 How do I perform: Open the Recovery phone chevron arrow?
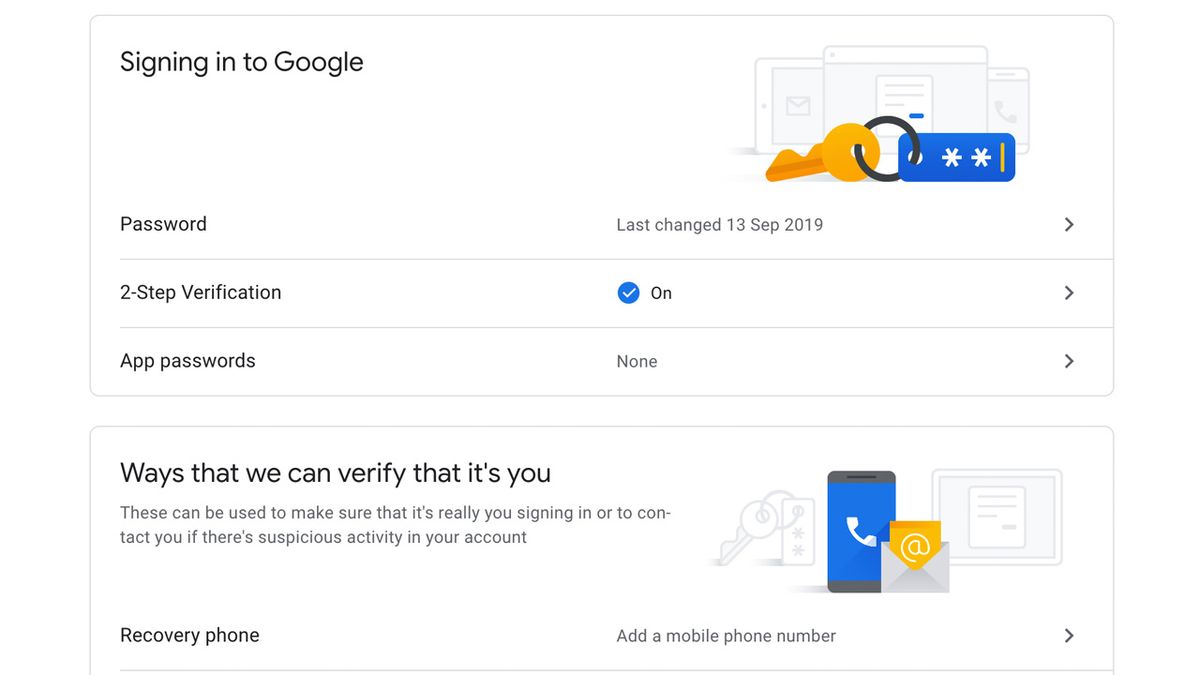[1069, 636]
